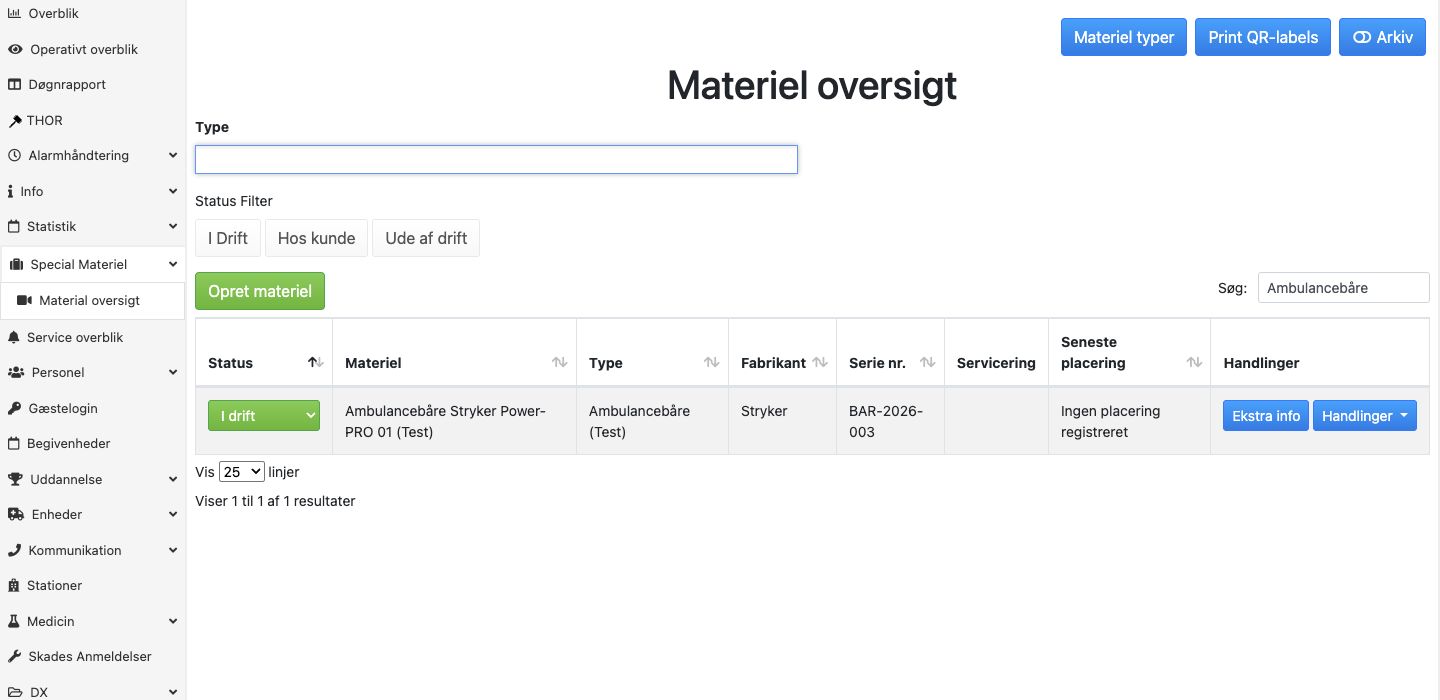Click serial number BAR-2026-003 cell
The image size is (1440, 700).
tap(890, 421)
